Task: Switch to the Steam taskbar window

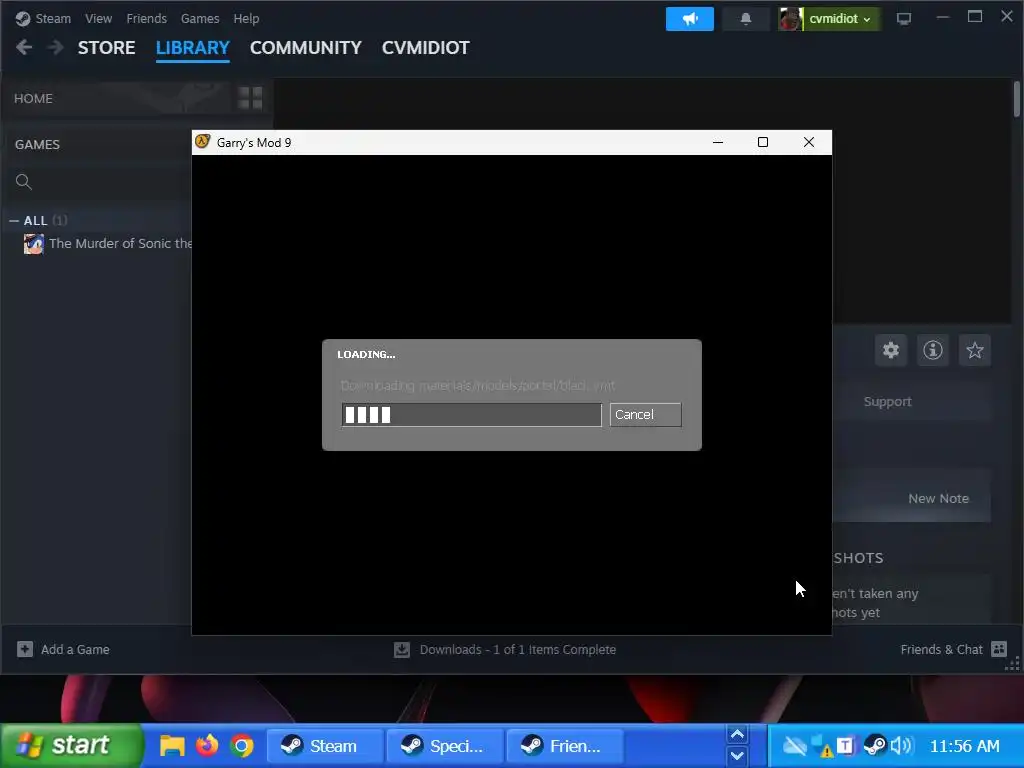Action: tap(325, 746)
